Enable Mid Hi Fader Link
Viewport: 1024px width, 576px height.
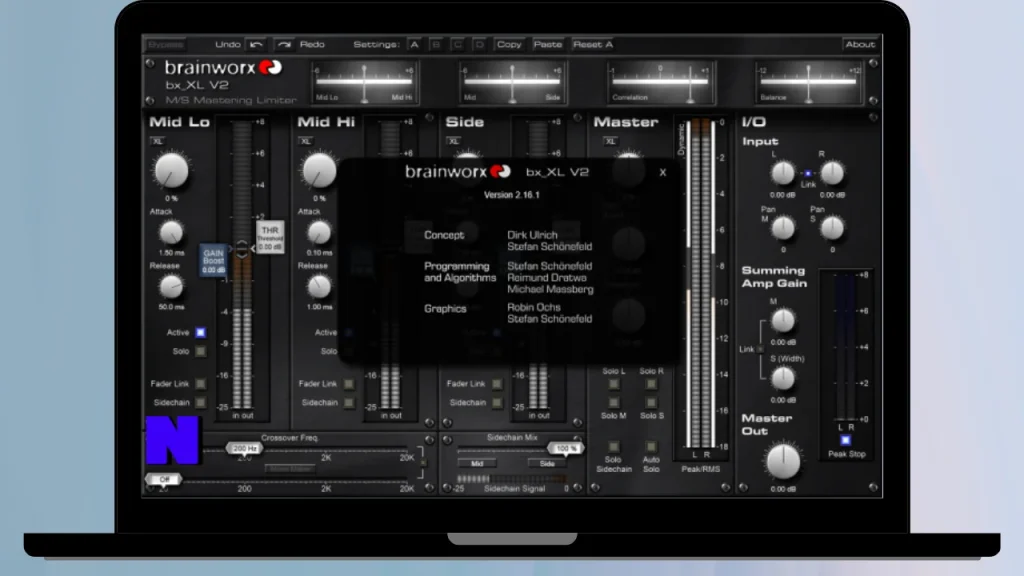tap(349, 384)
